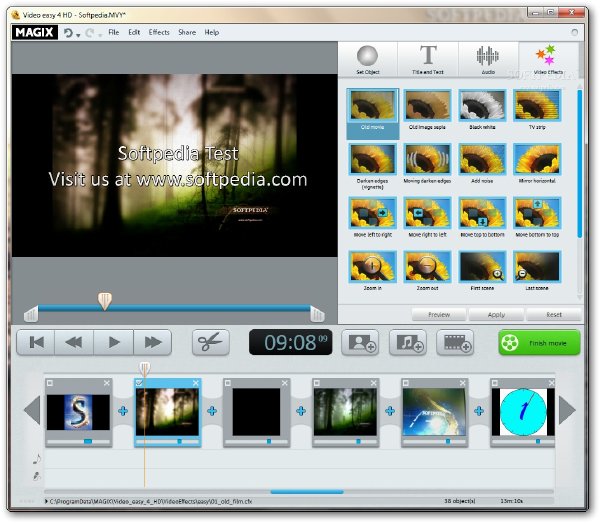The height and width of the screenshot is (523, 600).
Task: Click the Reset button
Action: tap(554, 315)
